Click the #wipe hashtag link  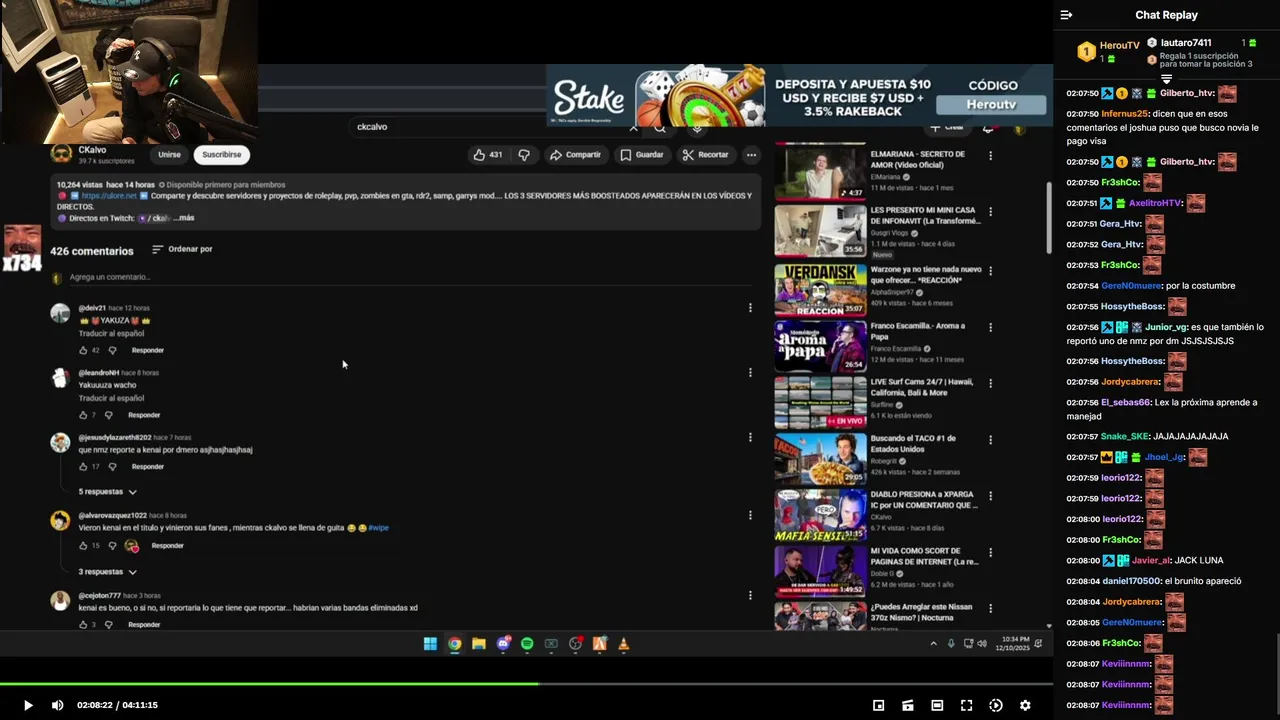378,527
